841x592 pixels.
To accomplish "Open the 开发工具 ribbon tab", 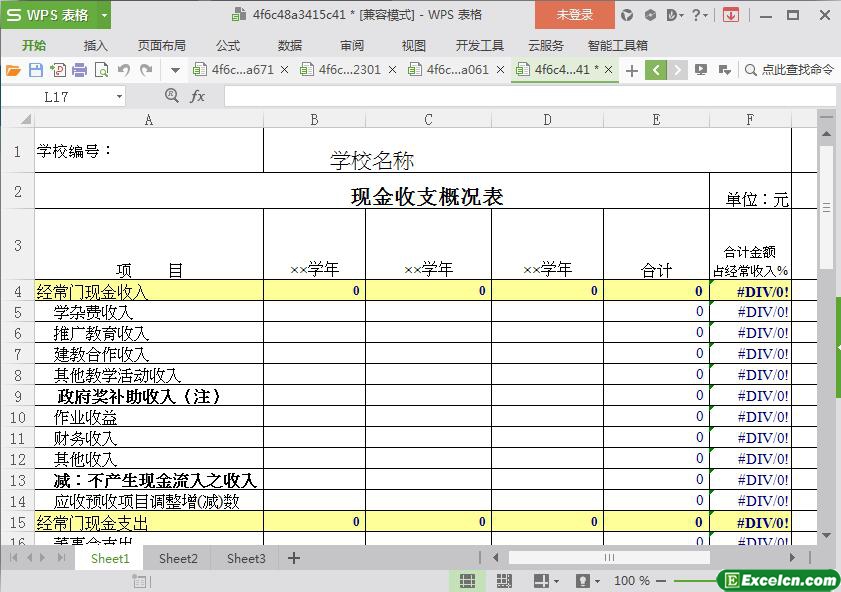I will tap(479, 46).
